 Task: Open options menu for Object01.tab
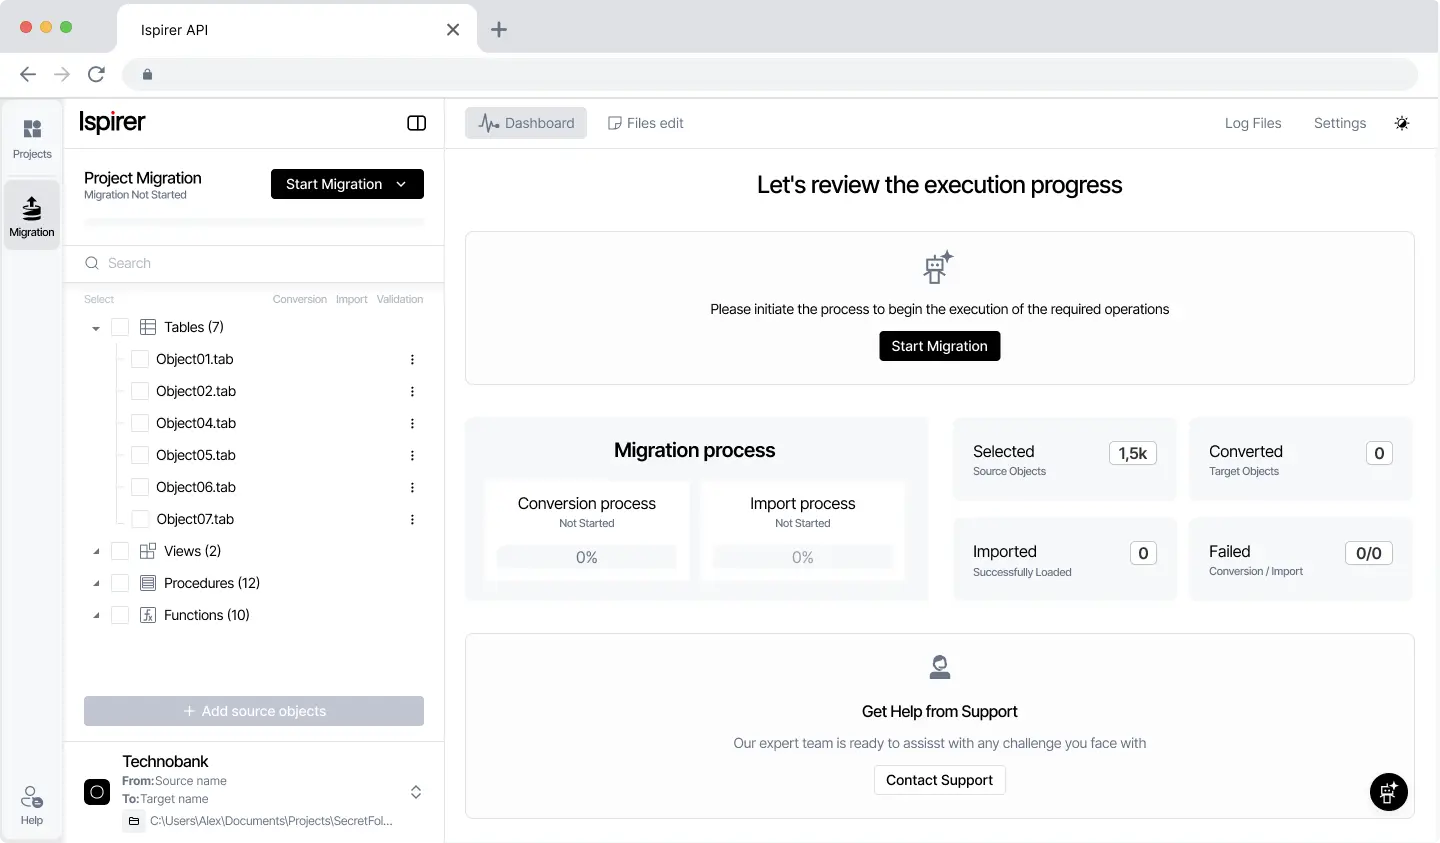pyautogui.click(x=412, y=359)
